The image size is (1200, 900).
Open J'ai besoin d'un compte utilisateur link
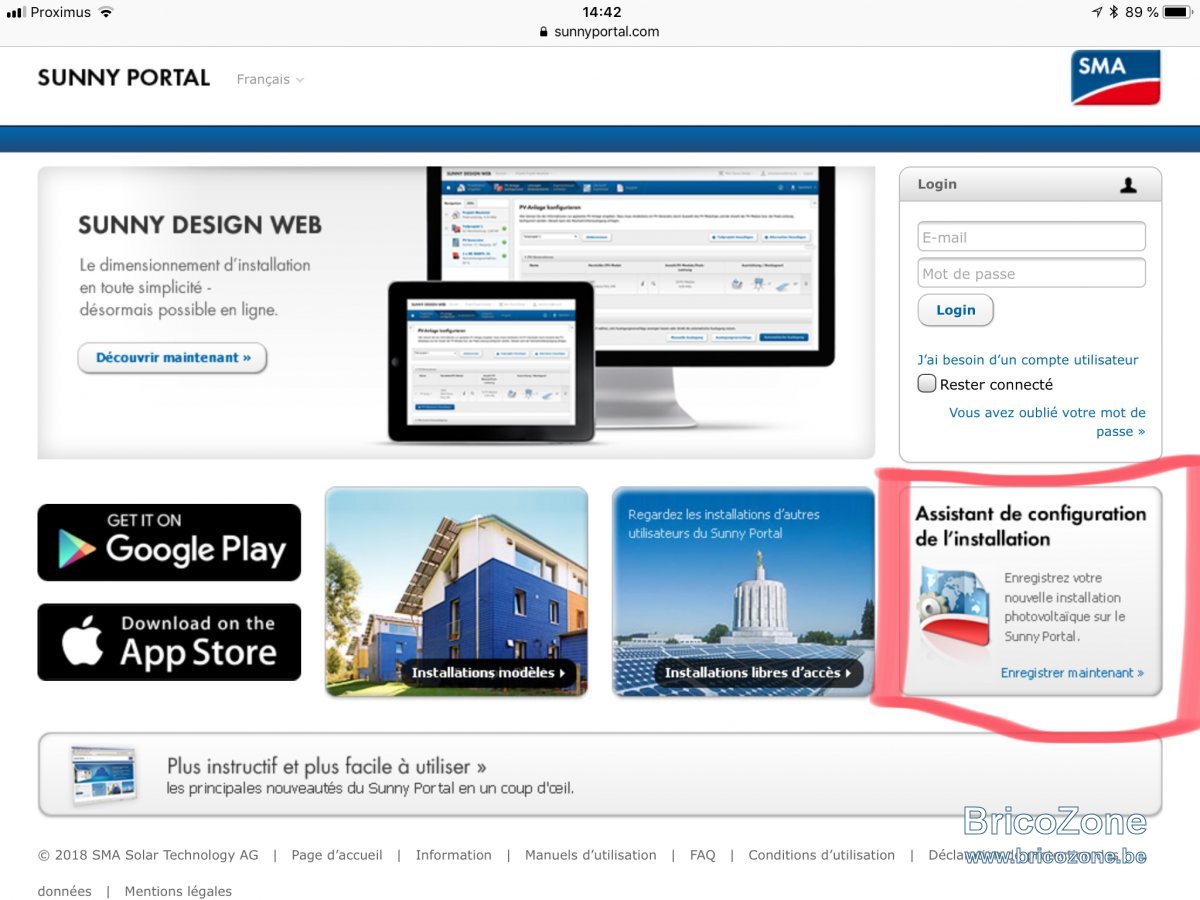tap(1027, 359)
